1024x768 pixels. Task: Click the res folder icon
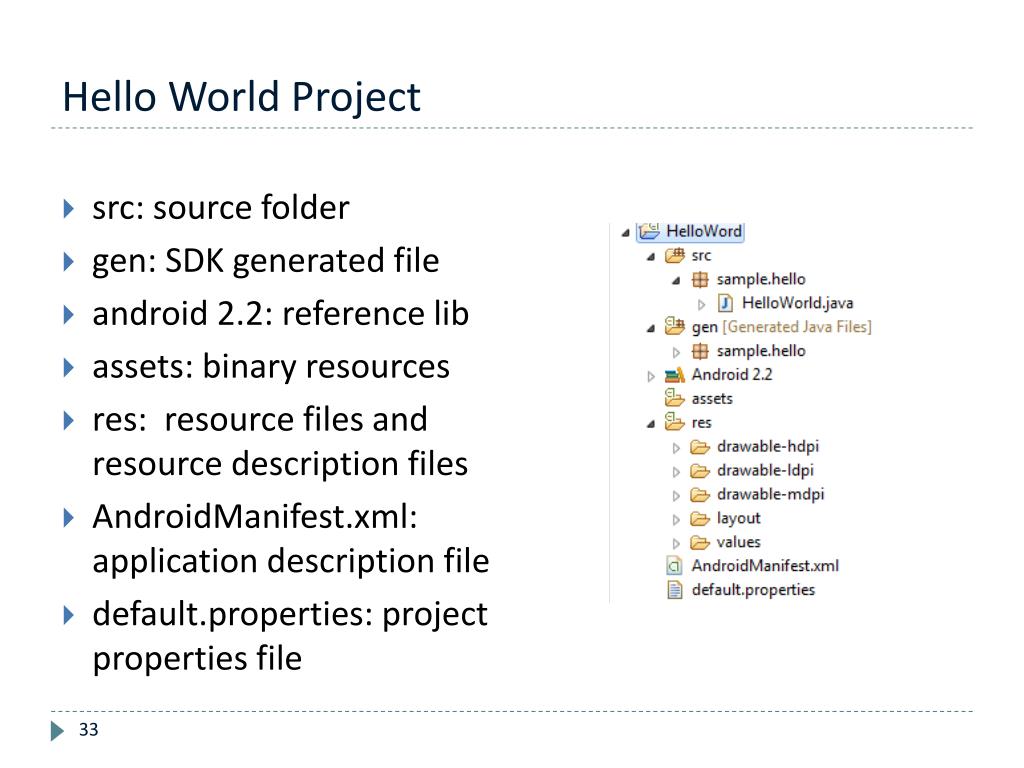(x=675, y=422)
